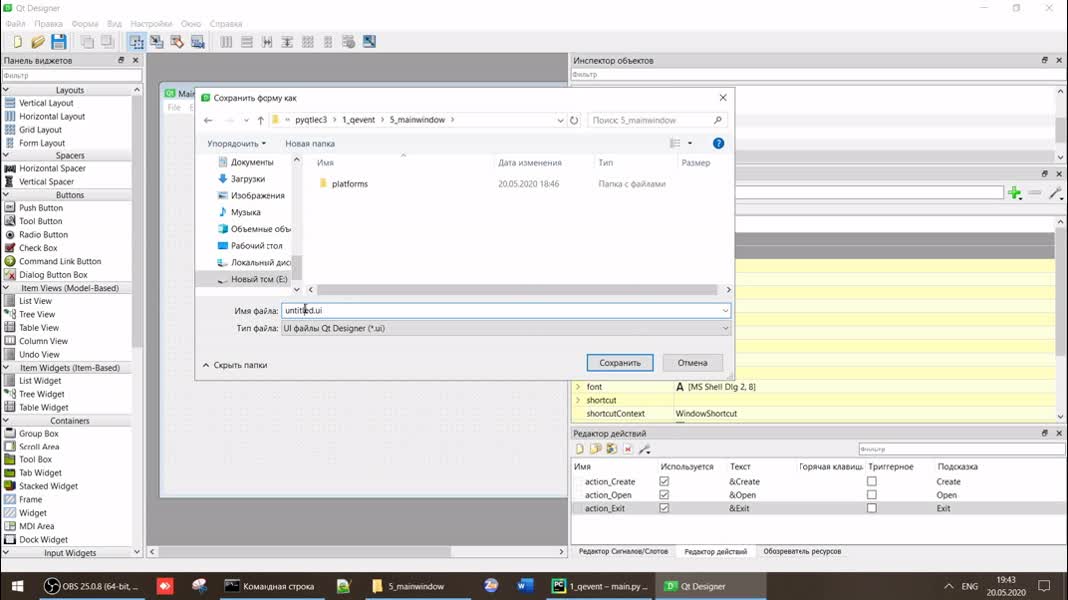Click the Сохранить button

click(620, 363)
